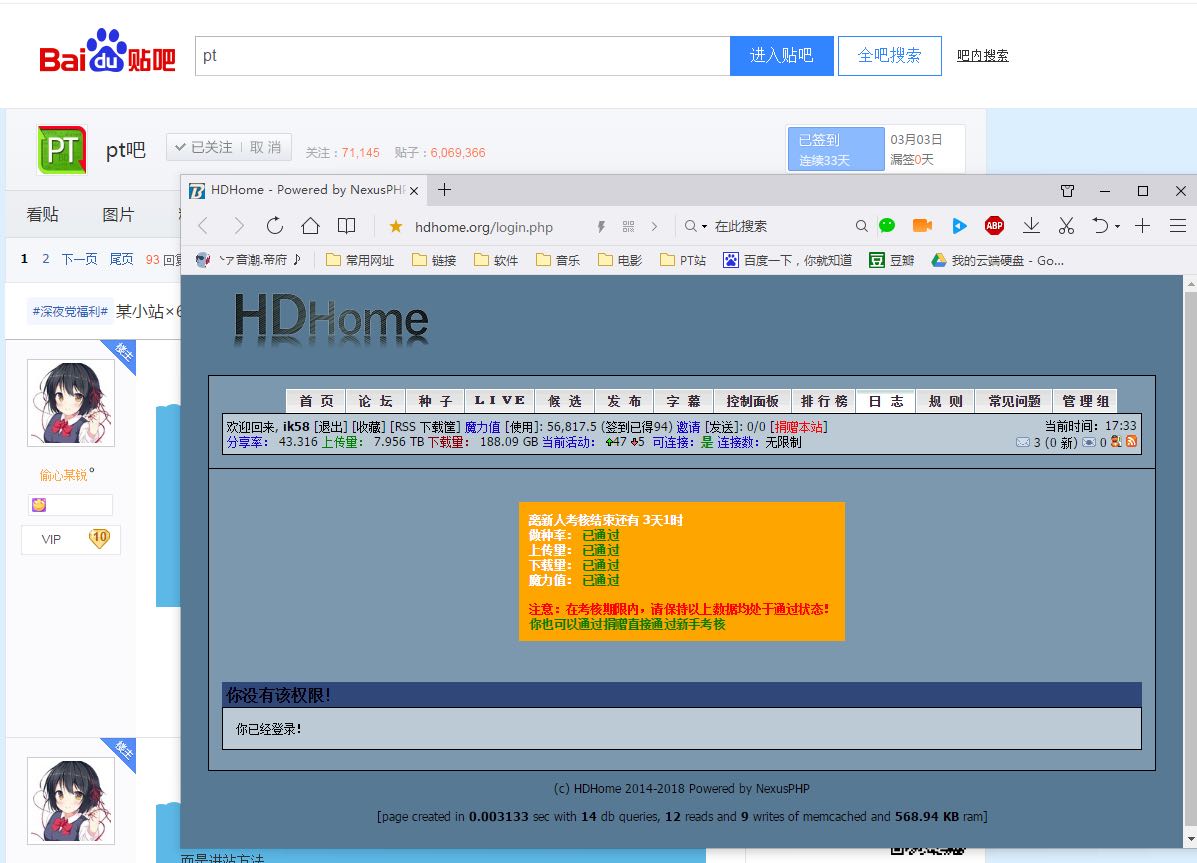
Task: Open the WeChat extension icon
Action: click(887, 225)
